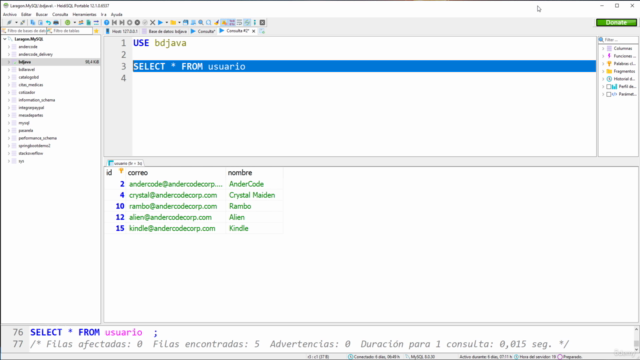Expand the bdjava database node
The height and width of the screenshot is (360, 640).
coord(9,62)
